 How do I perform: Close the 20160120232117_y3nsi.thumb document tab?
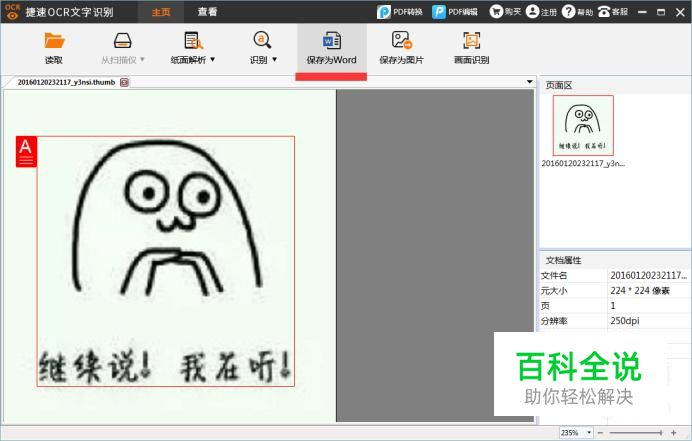click(x=124, y=83)
